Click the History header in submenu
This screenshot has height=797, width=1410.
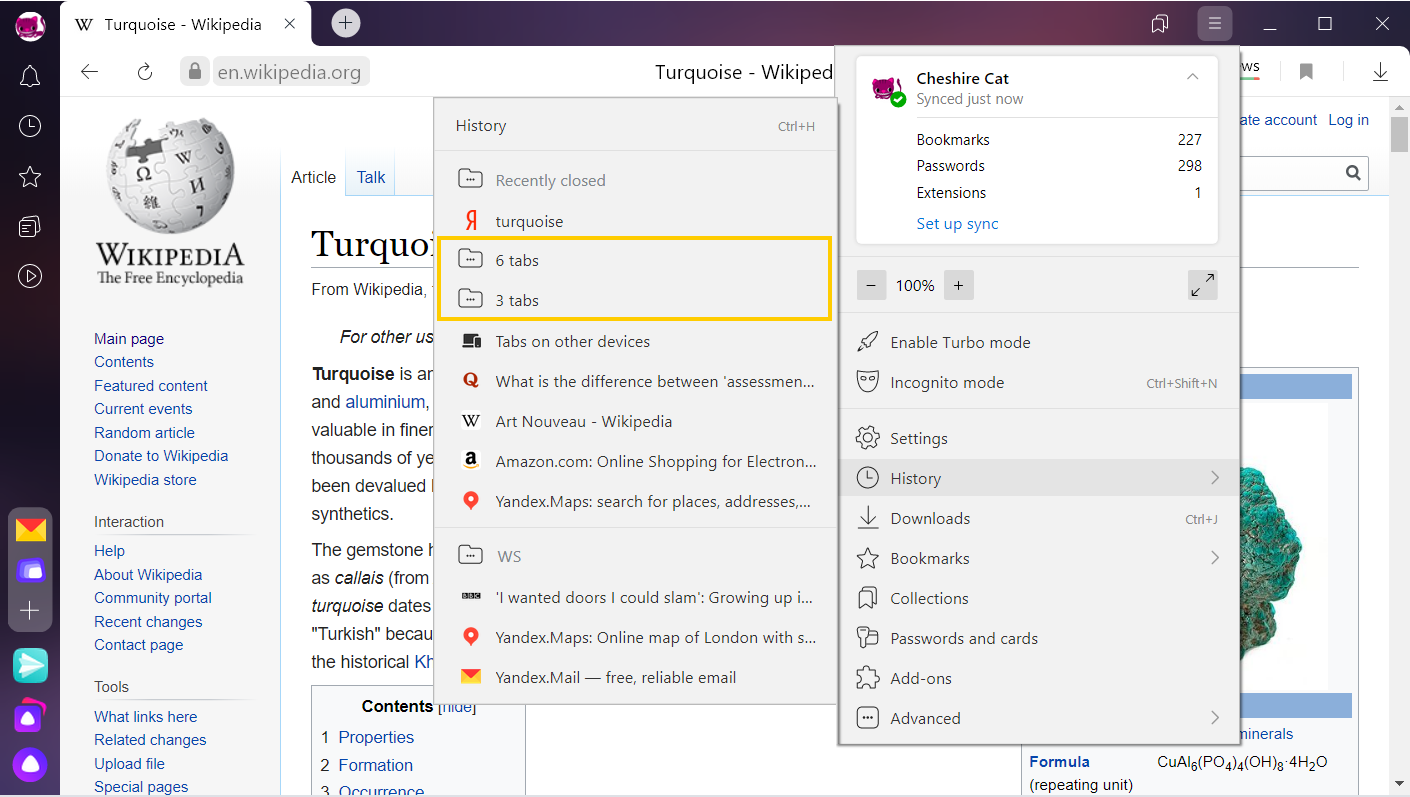[634, 126]
